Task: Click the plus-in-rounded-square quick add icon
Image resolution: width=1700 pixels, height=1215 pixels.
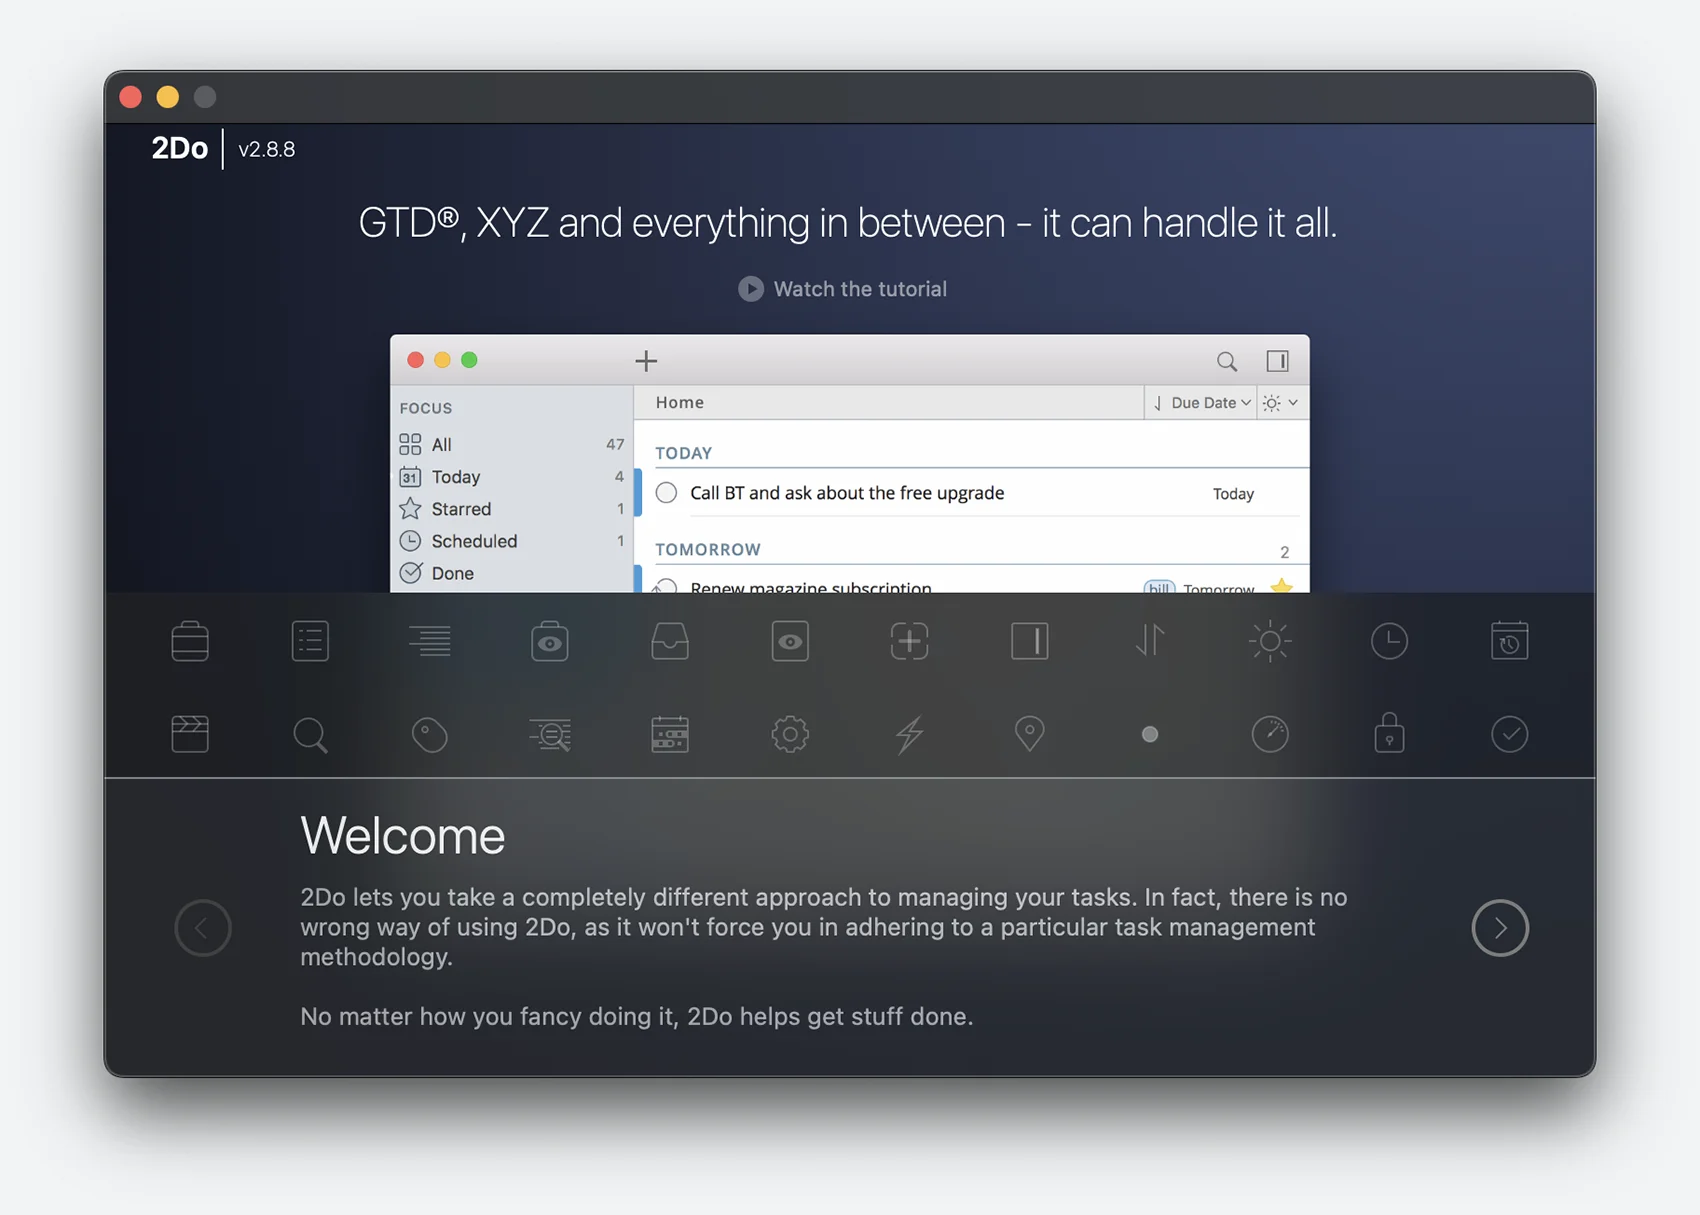Action: (910, 641)
